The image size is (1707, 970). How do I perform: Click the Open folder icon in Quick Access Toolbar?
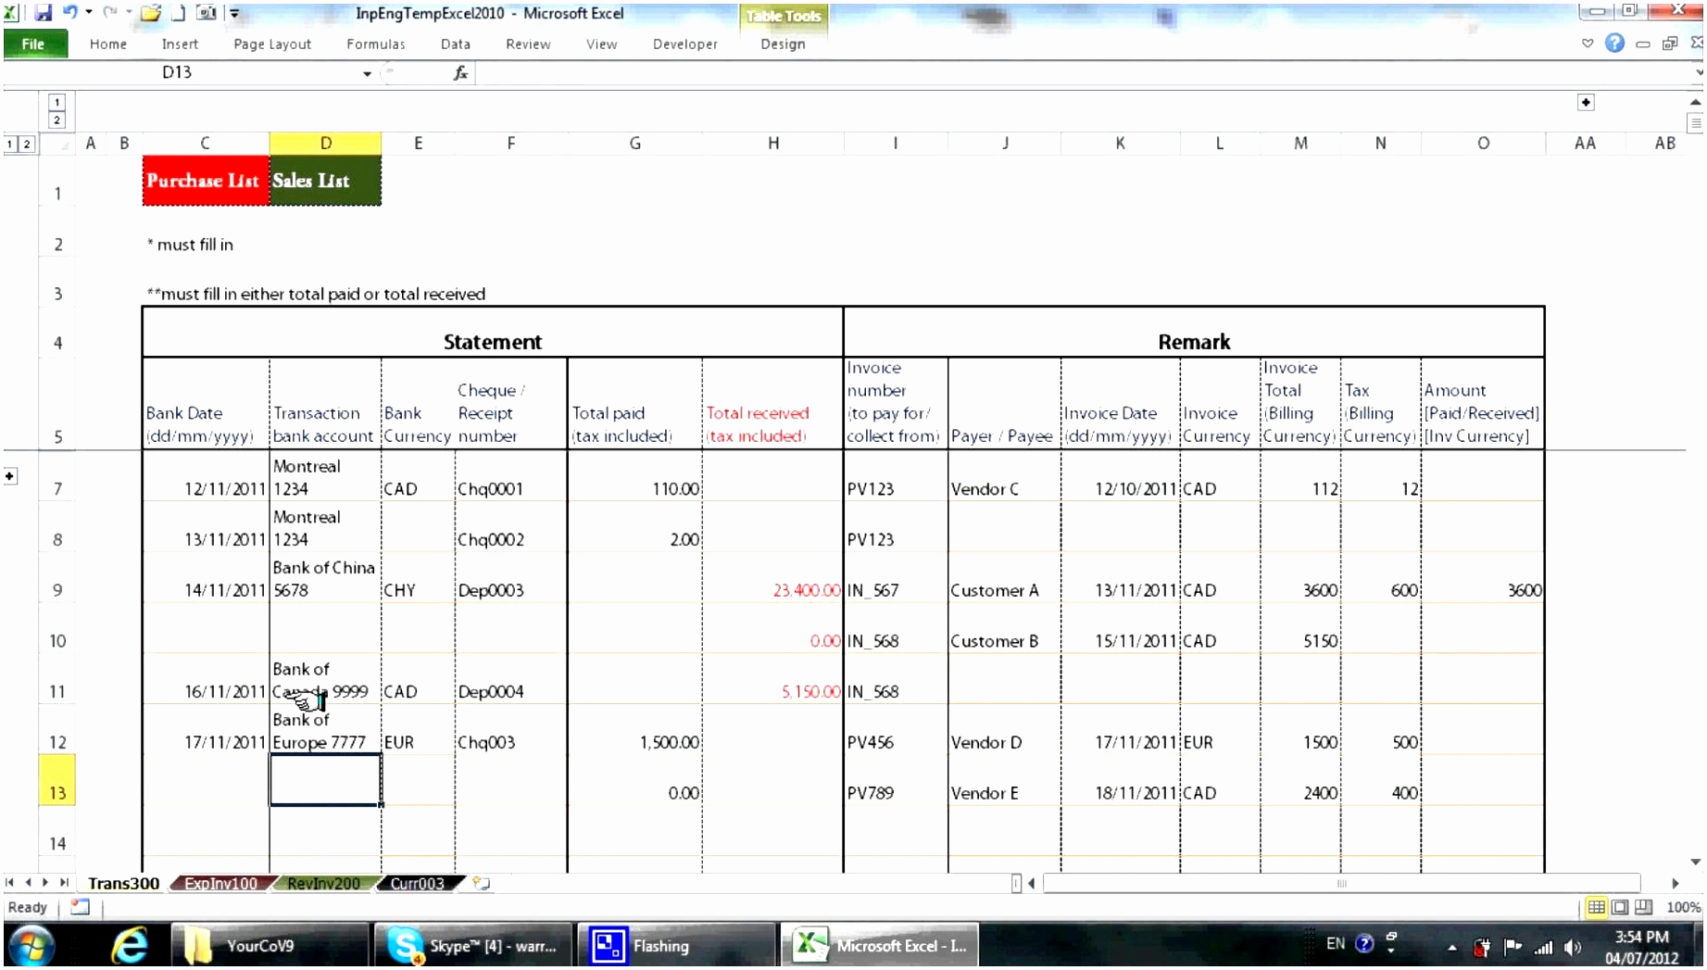149,13
